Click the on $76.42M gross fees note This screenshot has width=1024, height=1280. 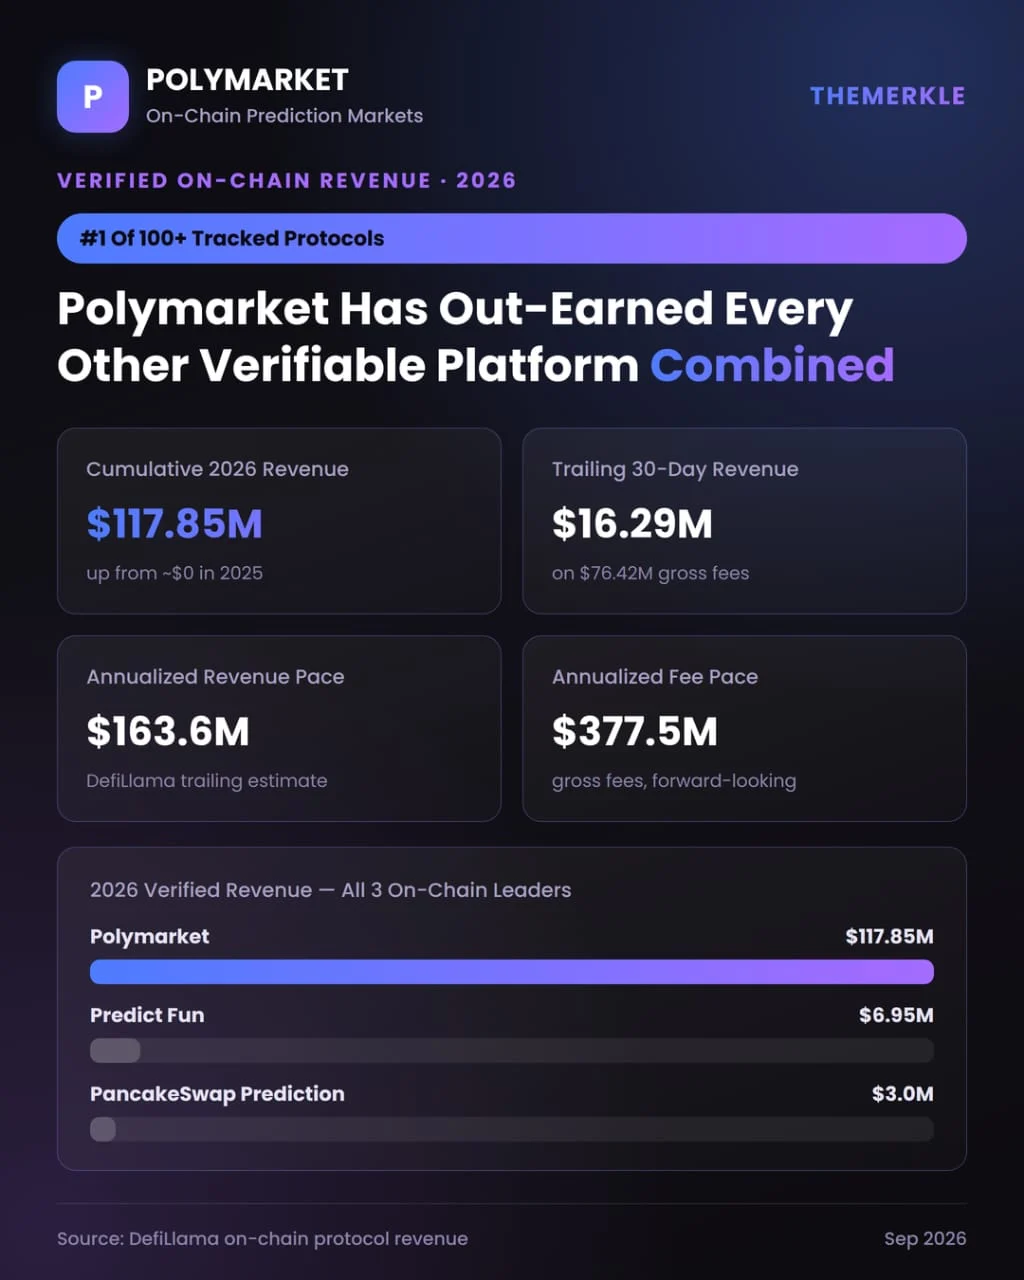[650, 573]
